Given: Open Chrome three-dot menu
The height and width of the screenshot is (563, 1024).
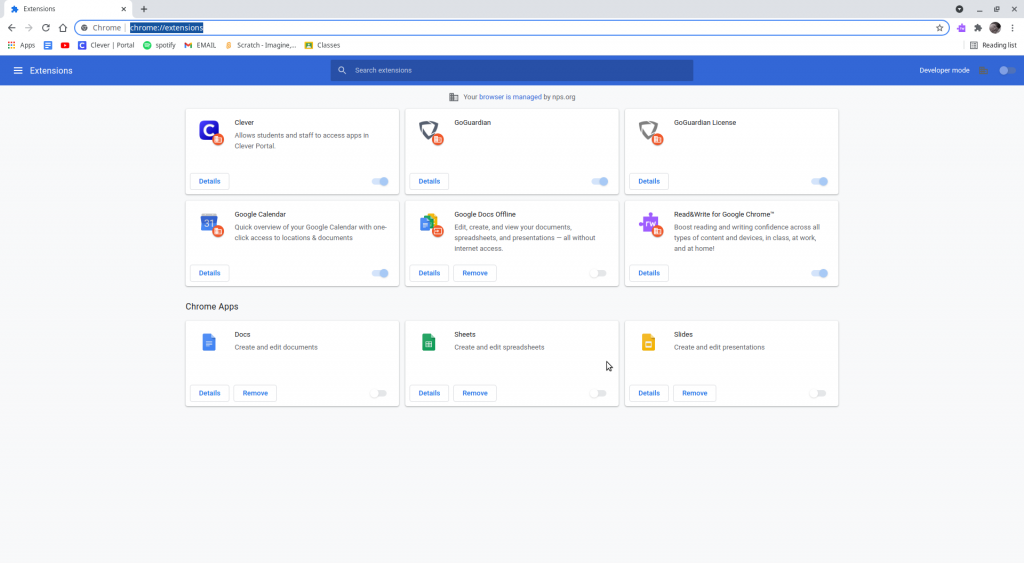Looking at the screenshot, I should tap(1012, 27).
